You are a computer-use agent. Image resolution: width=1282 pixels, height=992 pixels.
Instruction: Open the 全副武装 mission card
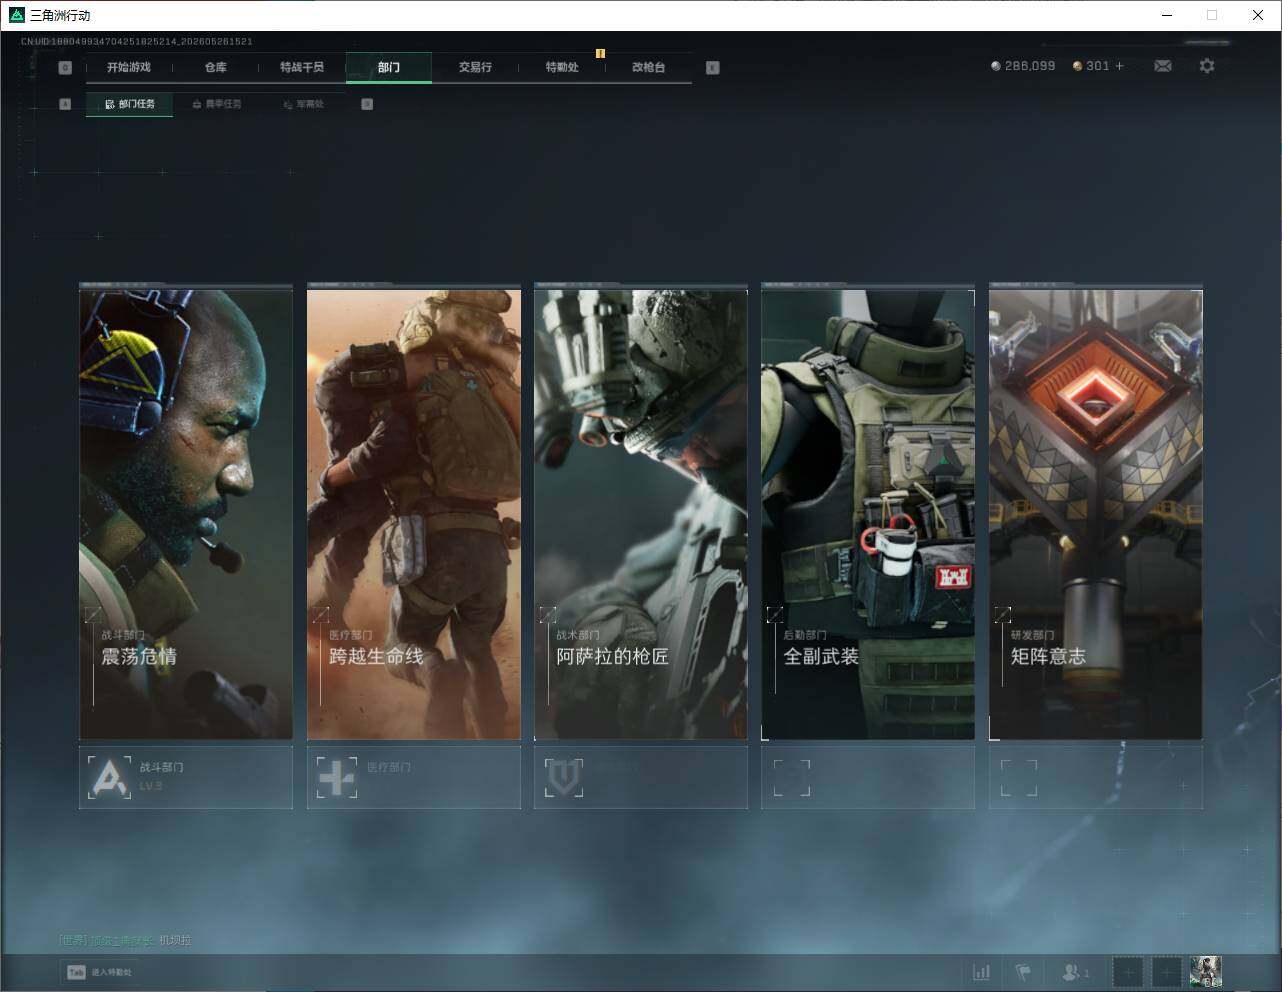coord(868,514)
